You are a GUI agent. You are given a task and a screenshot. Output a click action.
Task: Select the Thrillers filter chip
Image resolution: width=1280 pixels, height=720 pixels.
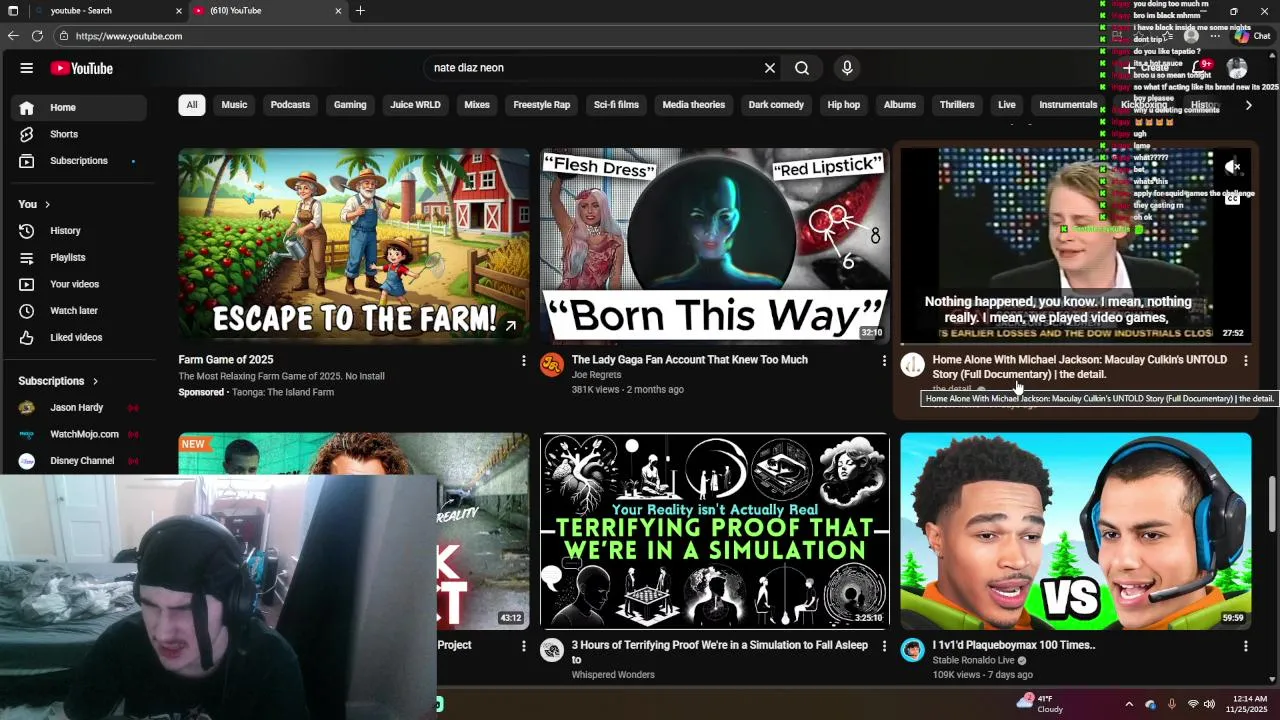click(x=957, y=105)
